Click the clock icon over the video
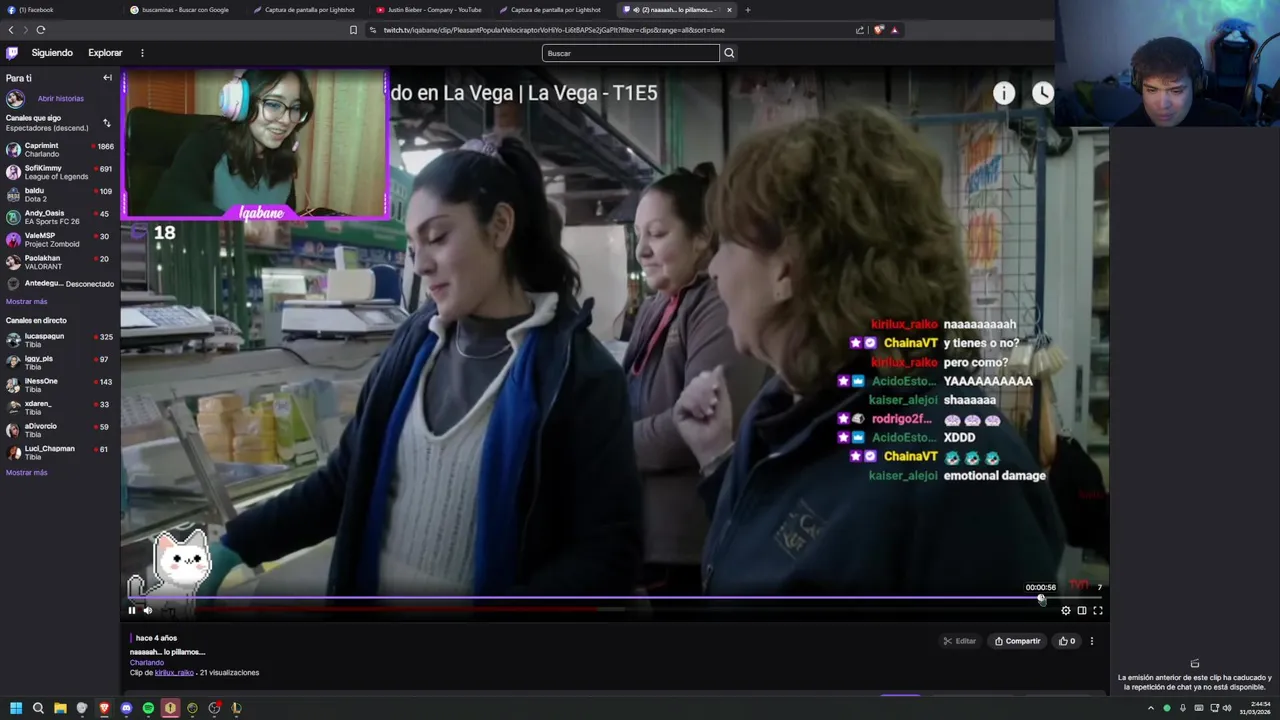Viewport: 1280px width, 720px height. 1043,93
